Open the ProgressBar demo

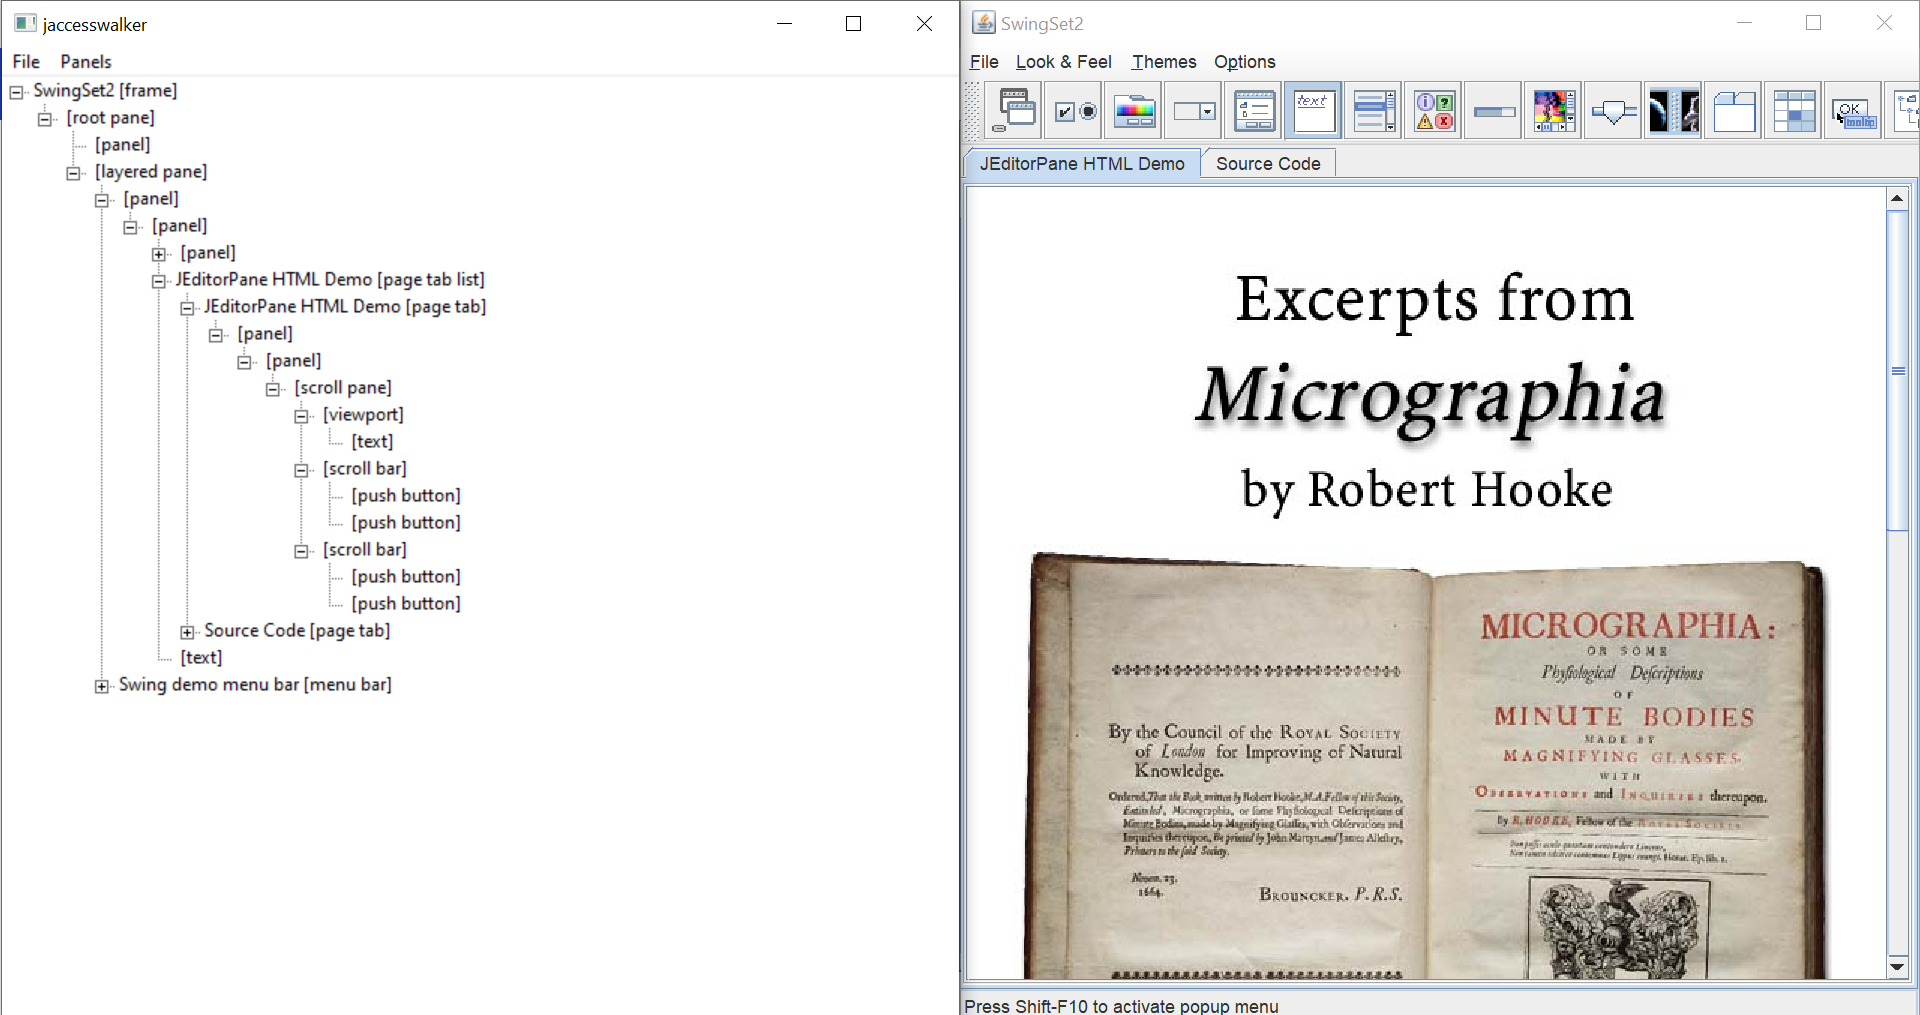pos(1494,111)
